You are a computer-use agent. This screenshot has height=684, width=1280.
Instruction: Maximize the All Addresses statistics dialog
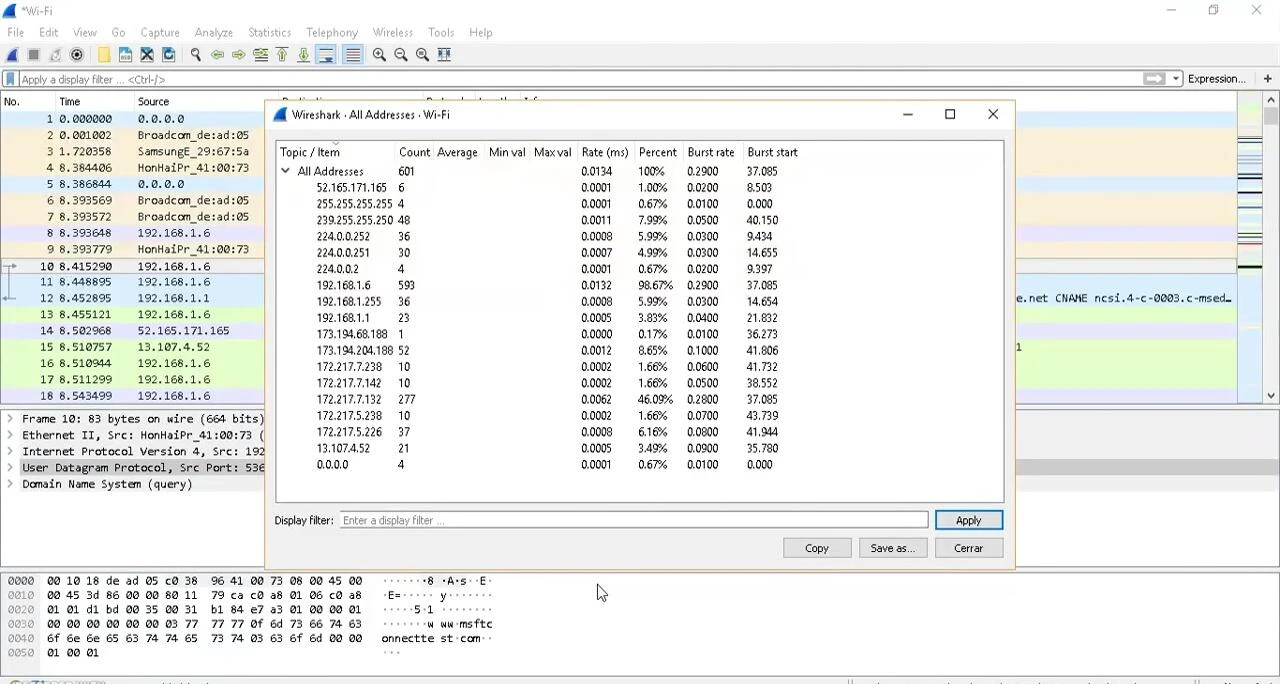pyautogui.click(x=950, y=114)
